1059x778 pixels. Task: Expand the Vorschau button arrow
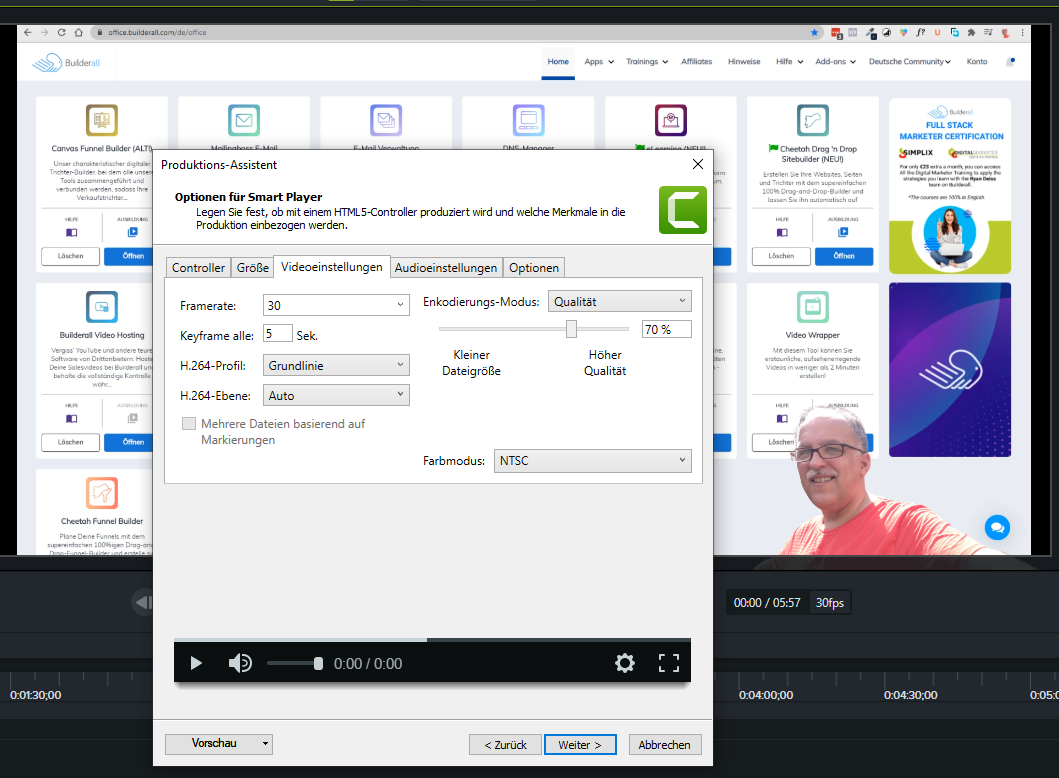265,744
